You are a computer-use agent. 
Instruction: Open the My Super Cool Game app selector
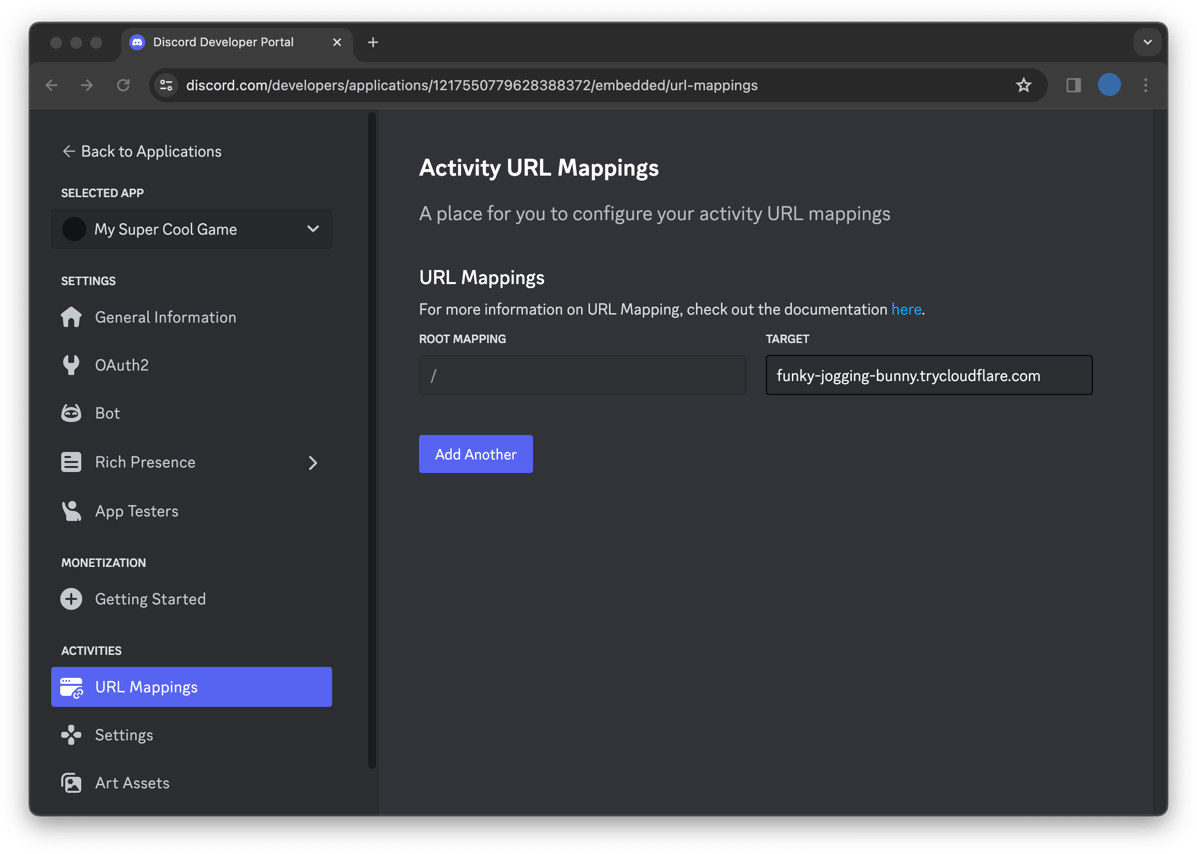click(192, 229)
